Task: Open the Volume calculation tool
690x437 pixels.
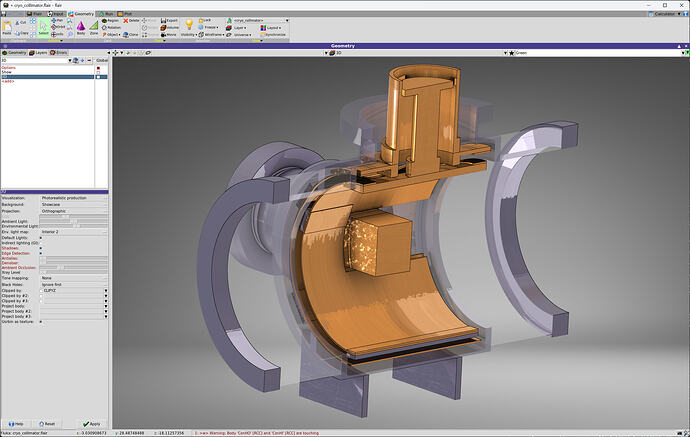Action: coord(170,27)
